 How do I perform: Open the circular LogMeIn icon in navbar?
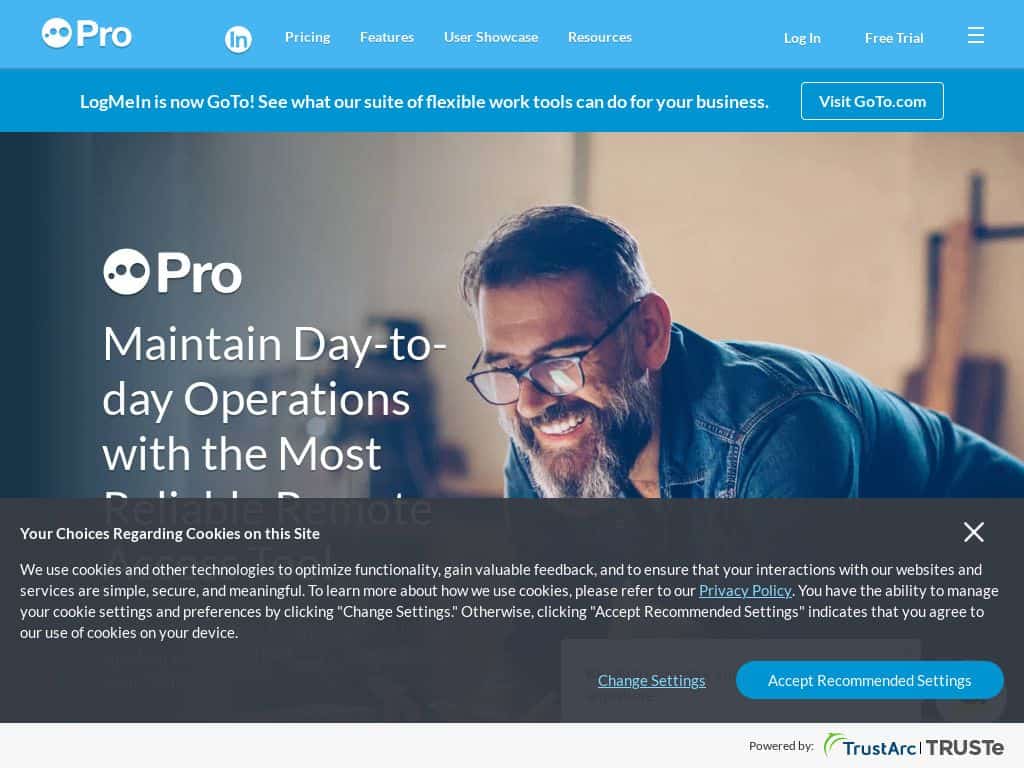pyautogui.click(x=238, y=40)
